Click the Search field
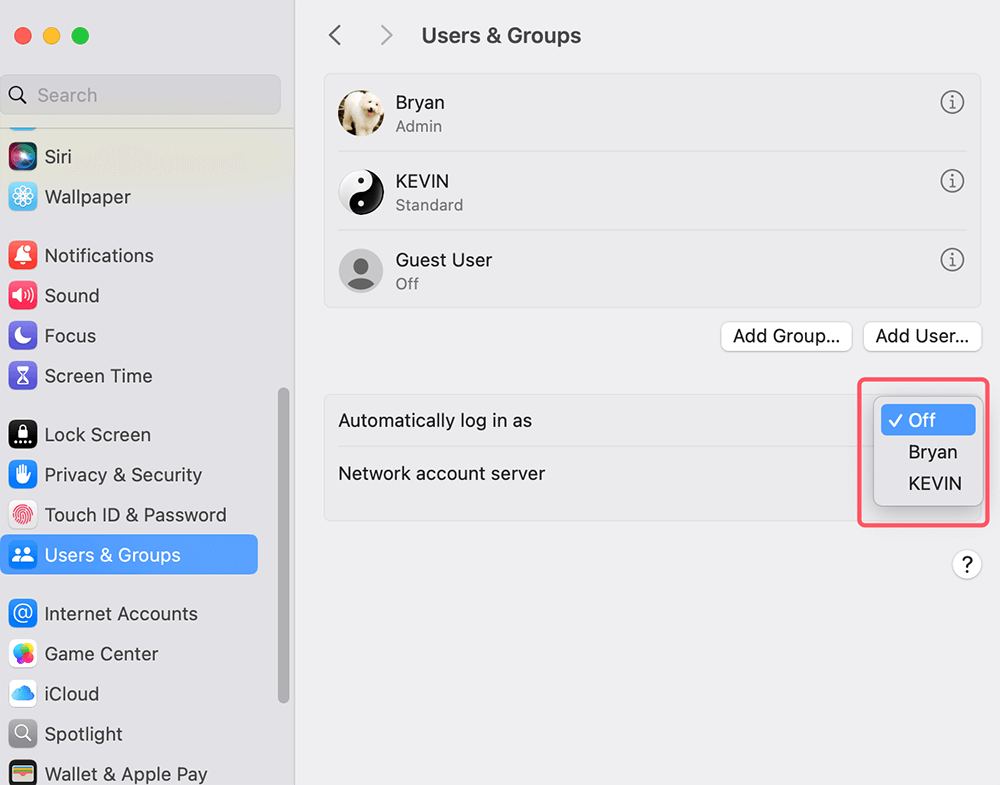The image size is (1000, 785). [140, 94]
